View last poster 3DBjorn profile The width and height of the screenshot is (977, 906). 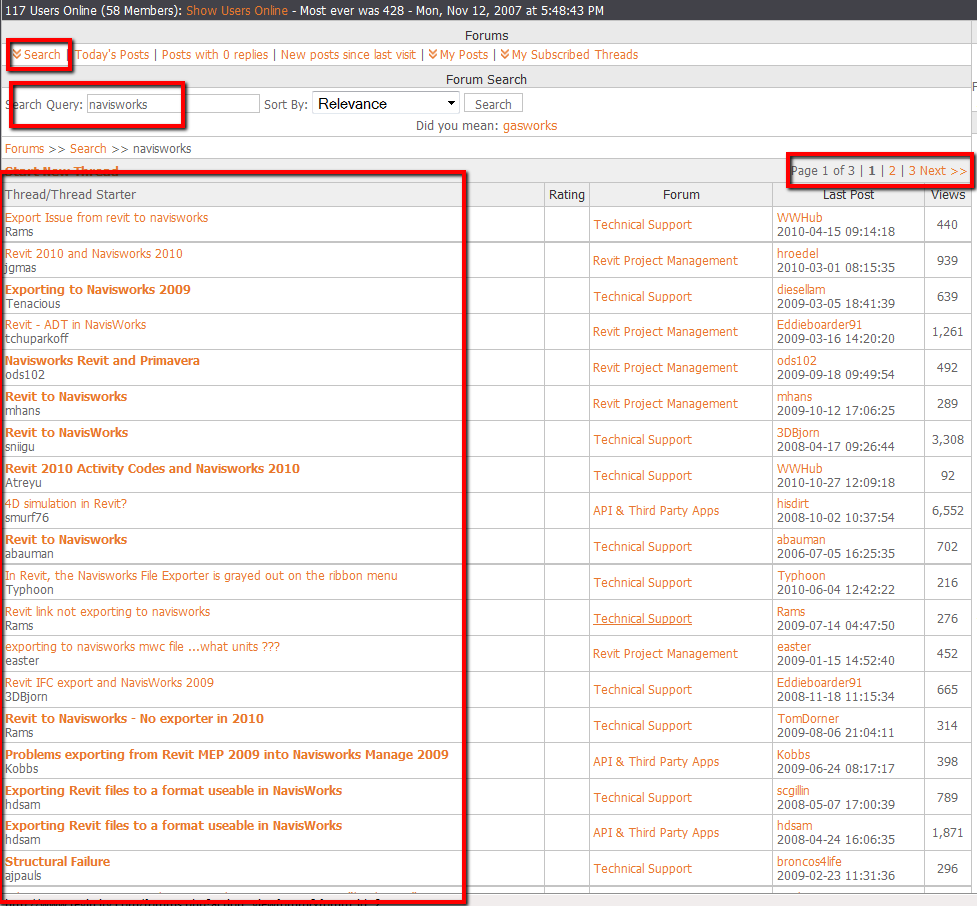(x=798, y=432)
